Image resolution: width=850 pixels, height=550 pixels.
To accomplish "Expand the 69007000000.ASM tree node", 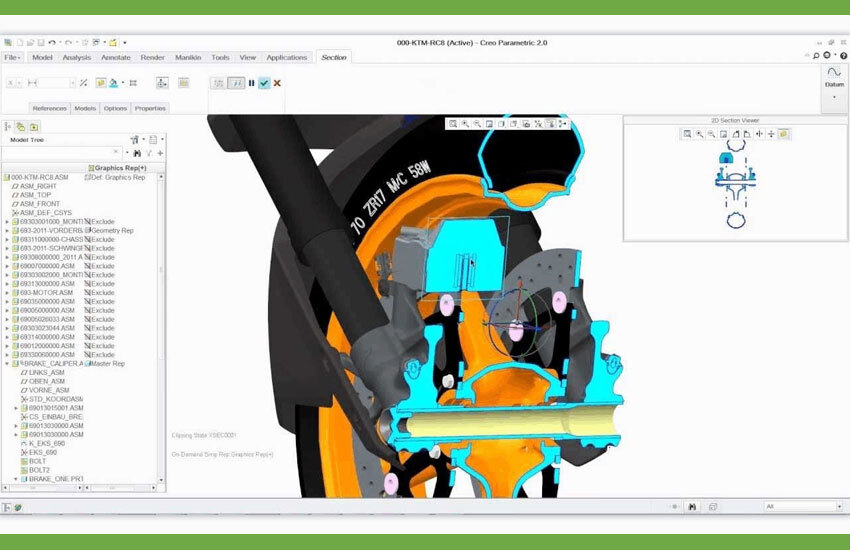I will tap(7, 266).
